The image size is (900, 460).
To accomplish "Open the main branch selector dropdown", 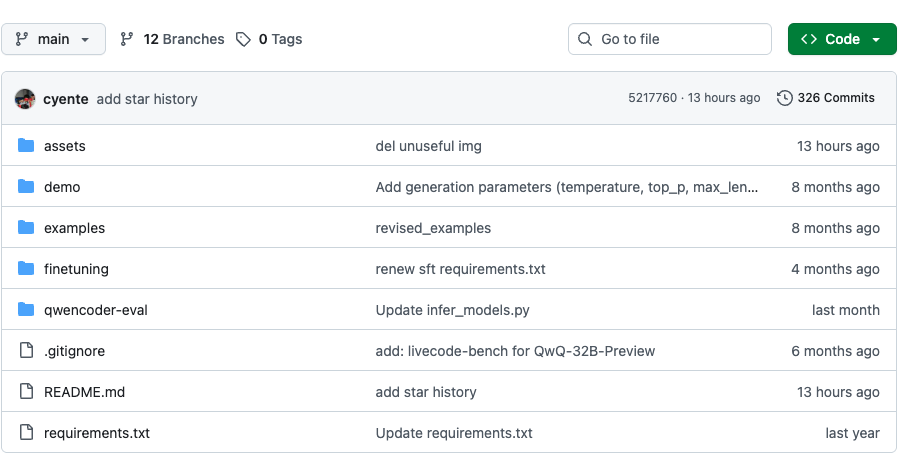I will pyautogui.click(x=53, y=39).
